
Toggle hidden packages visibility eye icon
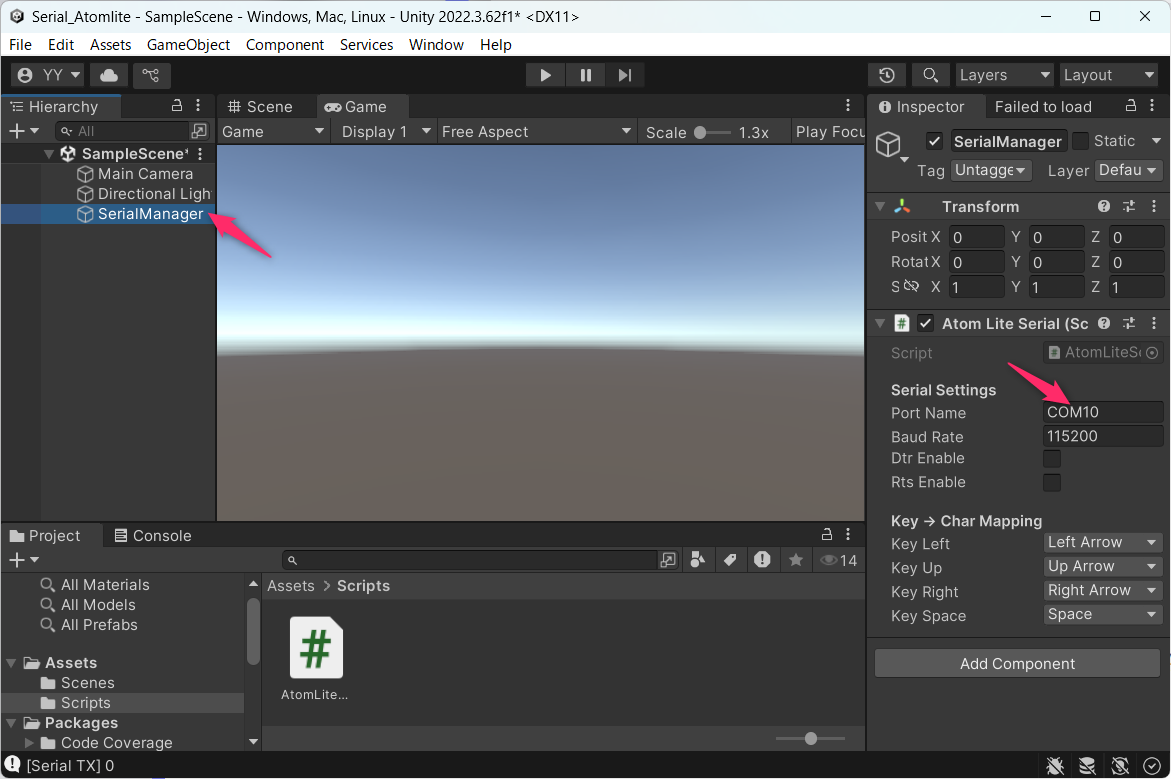(838, 560)
